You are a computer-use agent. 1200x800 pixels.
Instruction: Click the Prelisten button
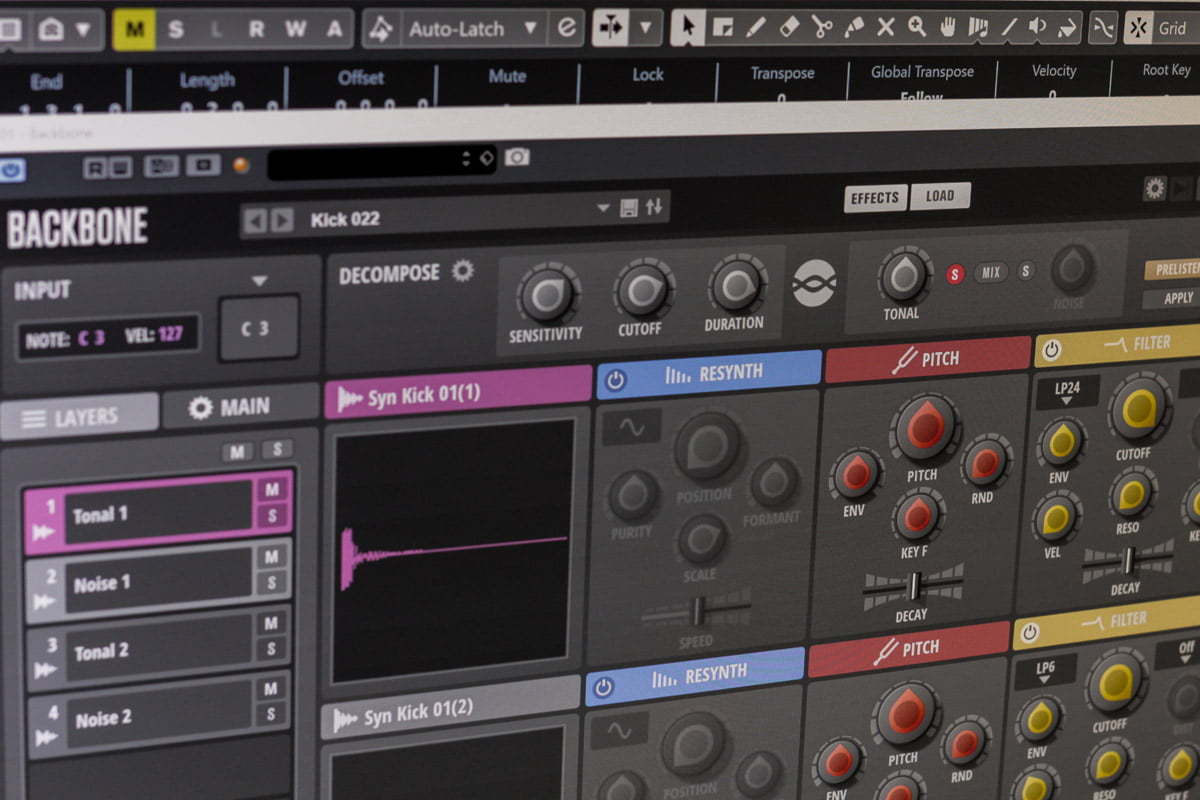[x=1172, y=269]
